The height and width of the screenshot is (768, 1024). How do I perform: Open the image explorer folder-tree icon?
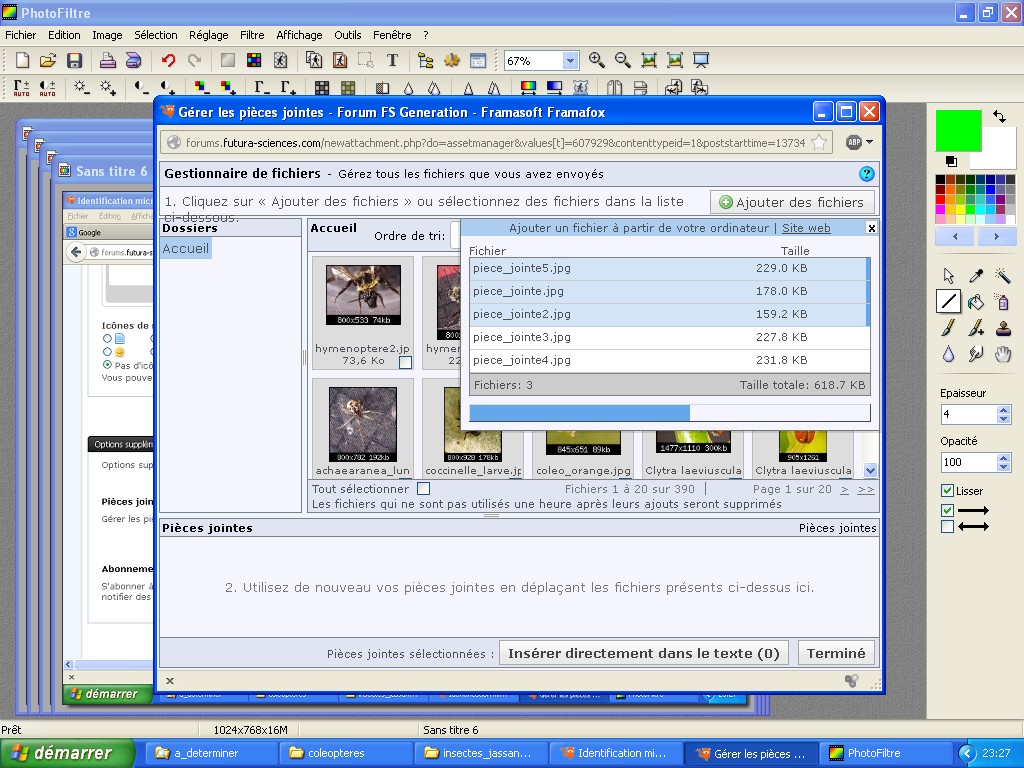(x=426, y=61)
